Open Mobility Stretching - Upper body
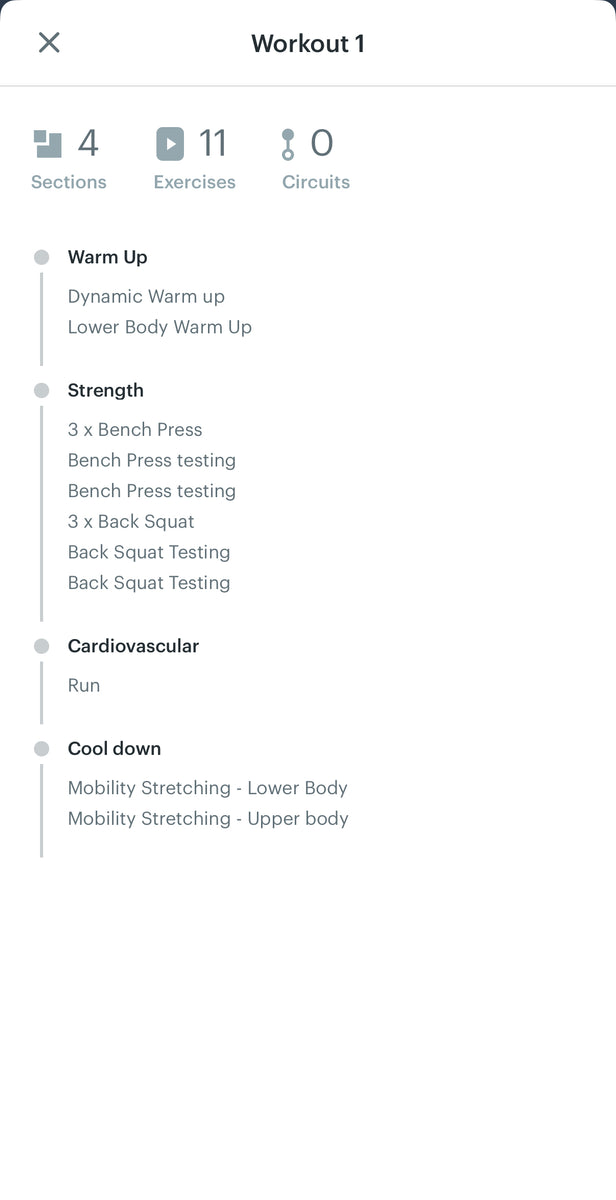The height and width of the screenshot is (1200, 616). pyautogui.click(x=208, y=819)
